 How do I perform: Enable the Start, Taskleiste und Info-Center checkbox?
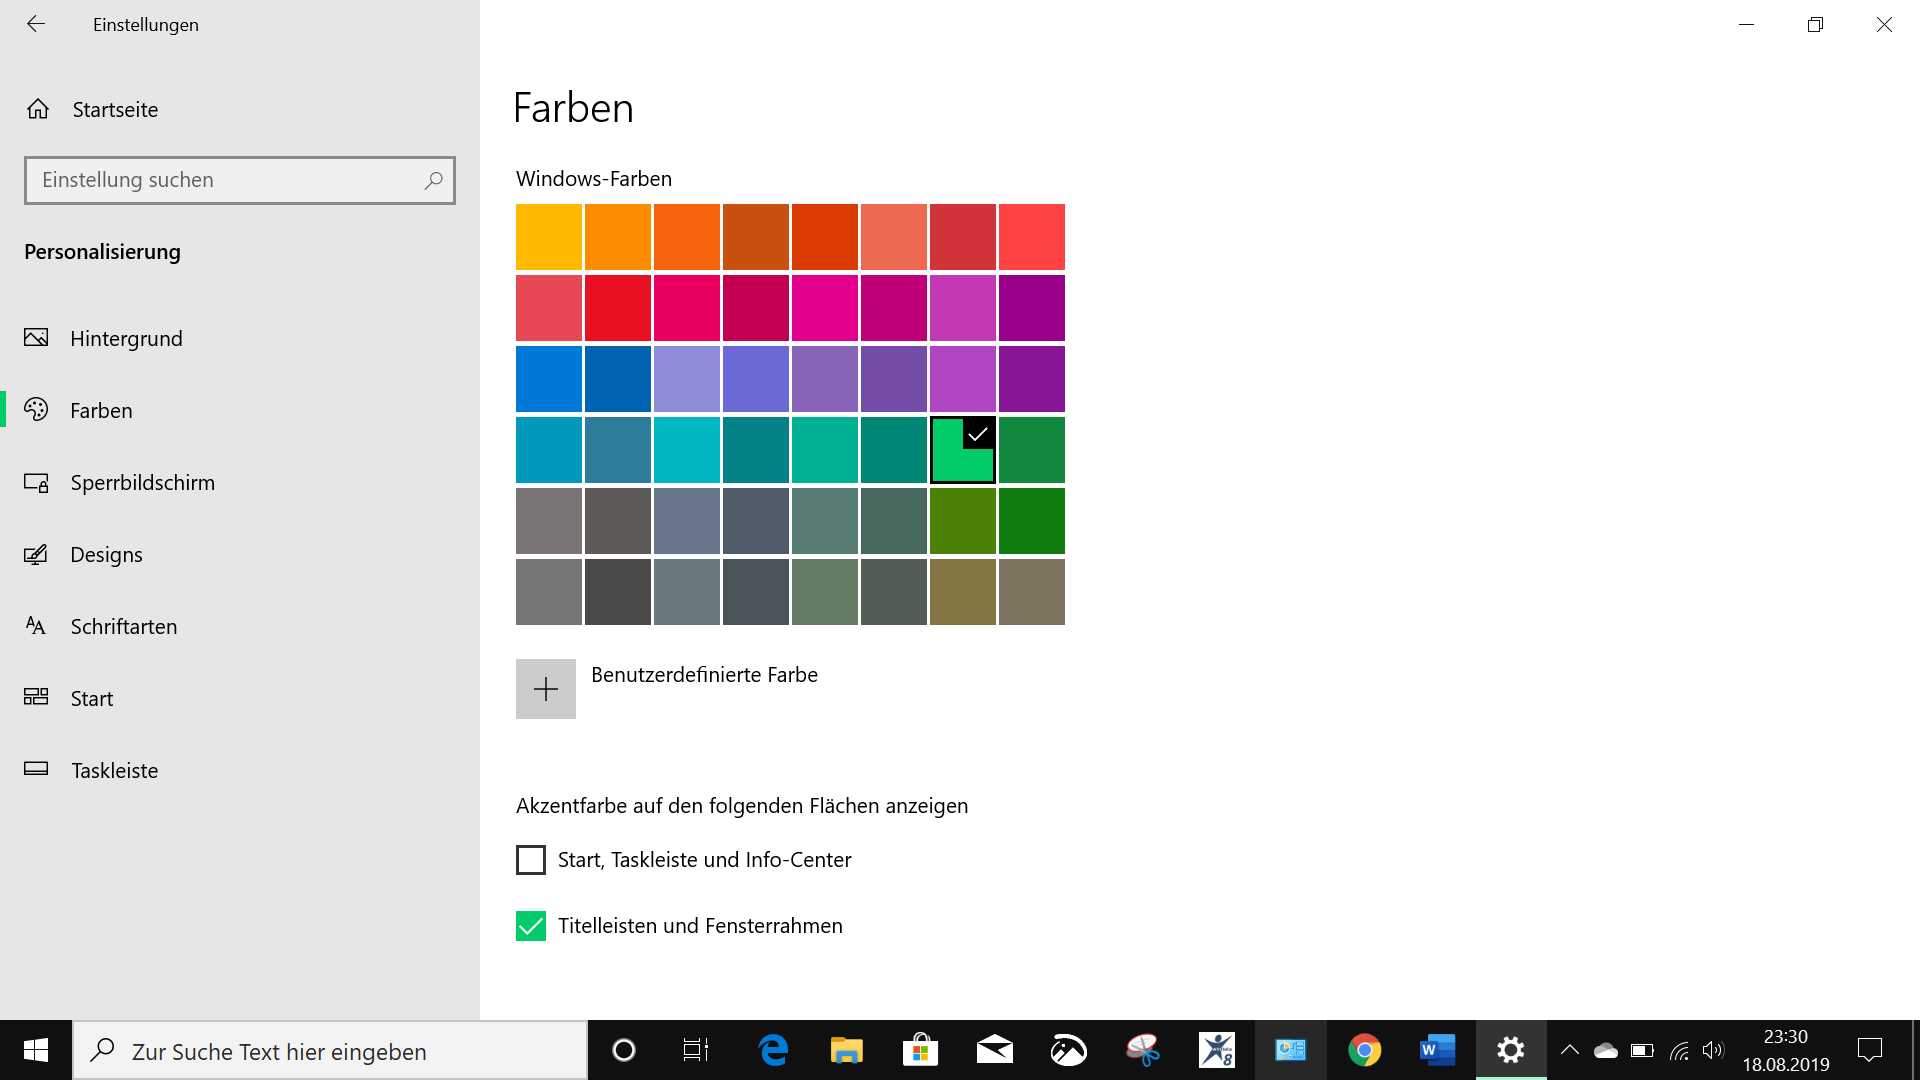tap(531, 860)
